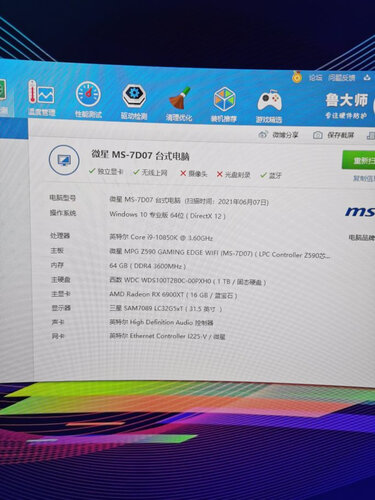
Task: Click the Core i9-10850K processor text
Action: tap(161, 237)
